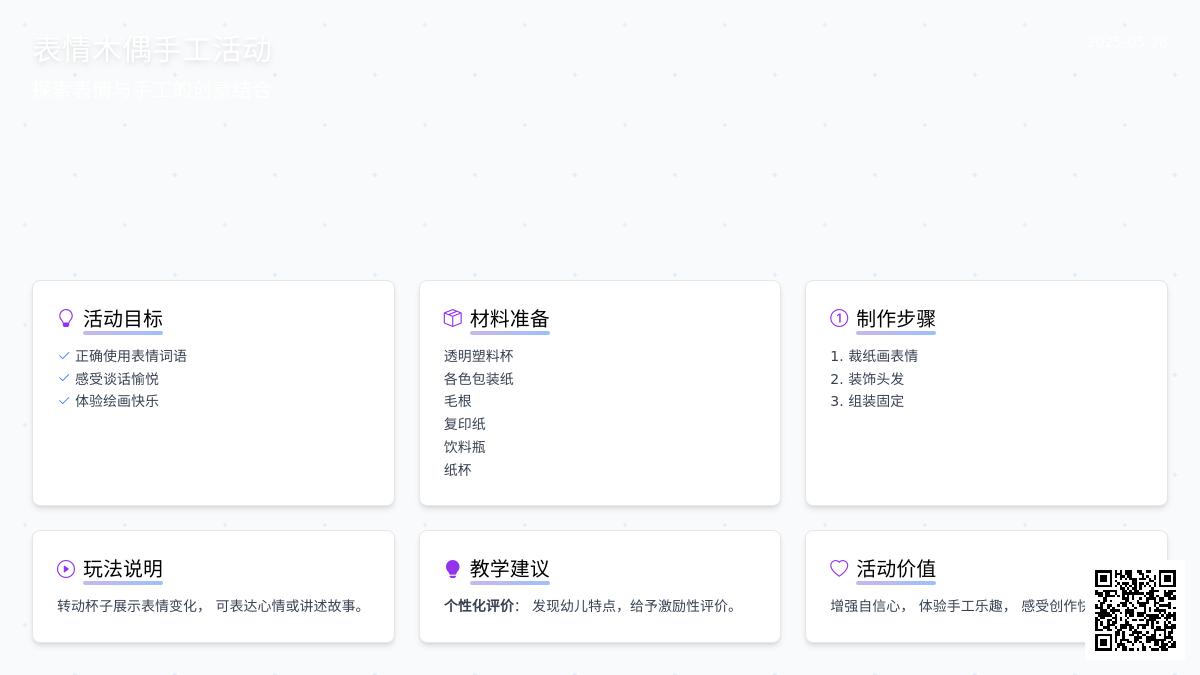This screenshot has height=675, width=1200.
Task: Click the play circle icon beside 玩法说明
Action: point(66,568)
